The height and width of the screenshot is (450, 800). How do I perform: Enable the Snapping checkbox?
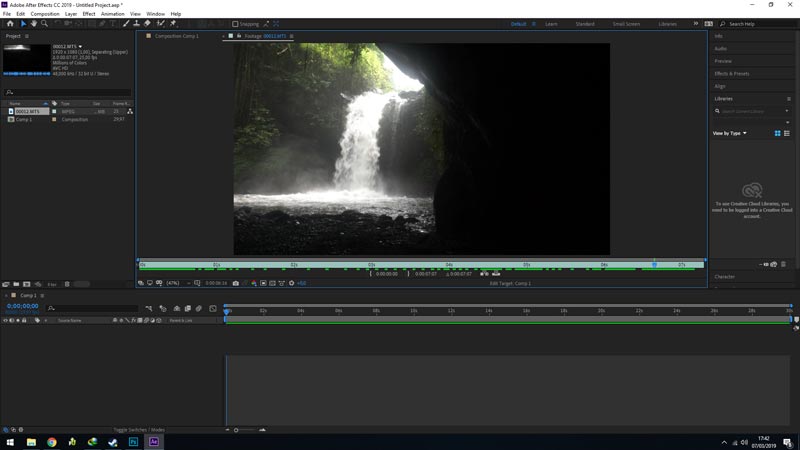pos(235,24)
